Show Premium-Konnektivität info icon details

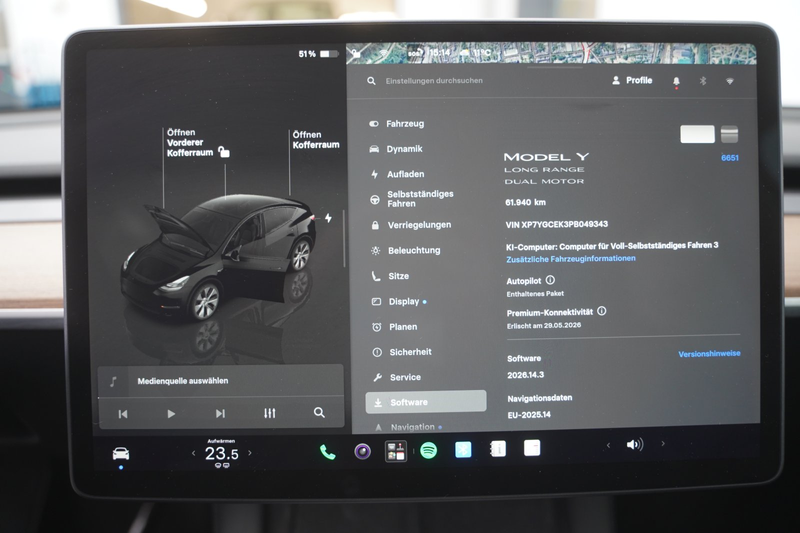pyautogui.click(x=602, y=311)
